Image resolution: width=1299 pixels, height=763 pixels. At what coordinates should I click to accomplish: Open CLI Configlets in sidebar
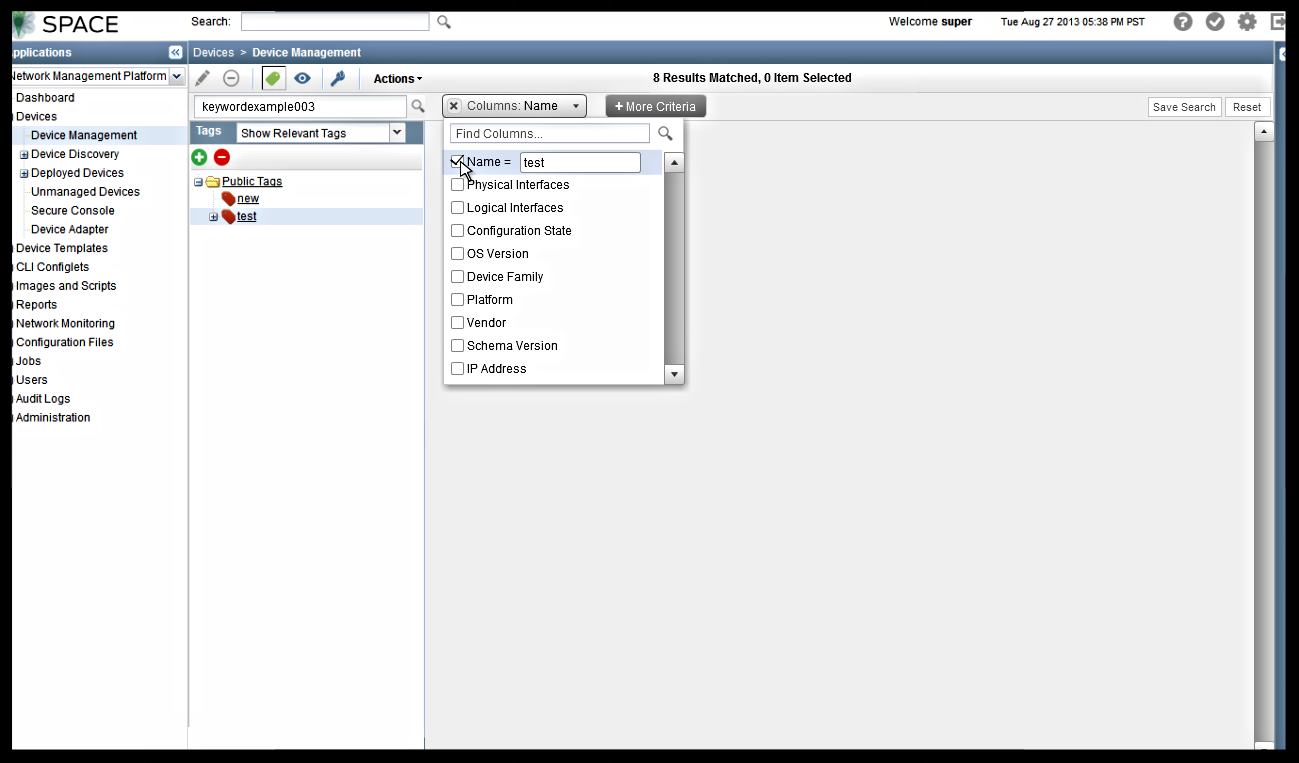pos(52,267)
